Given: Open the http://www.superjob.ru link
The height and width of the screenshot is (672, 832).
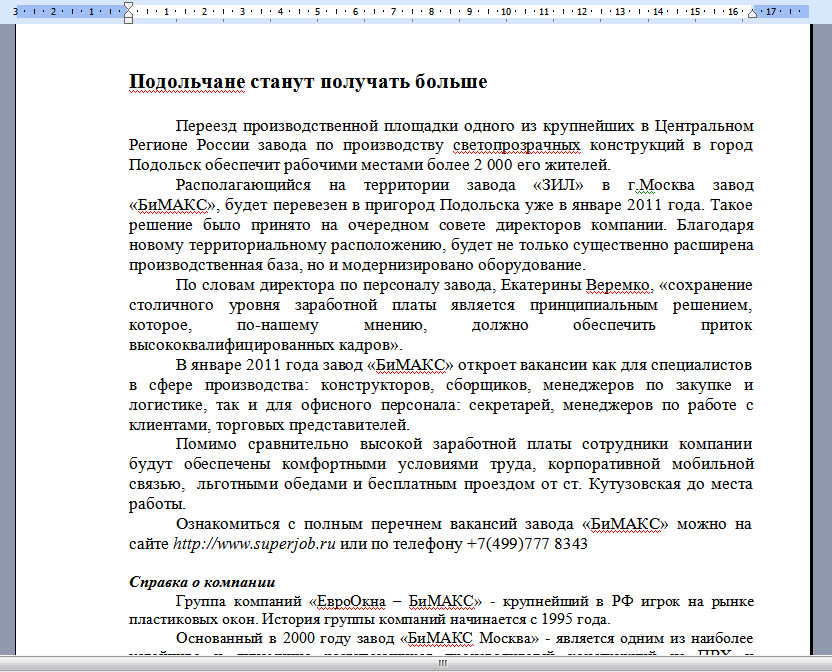Looking at the screenshot, I should [254, 544].
